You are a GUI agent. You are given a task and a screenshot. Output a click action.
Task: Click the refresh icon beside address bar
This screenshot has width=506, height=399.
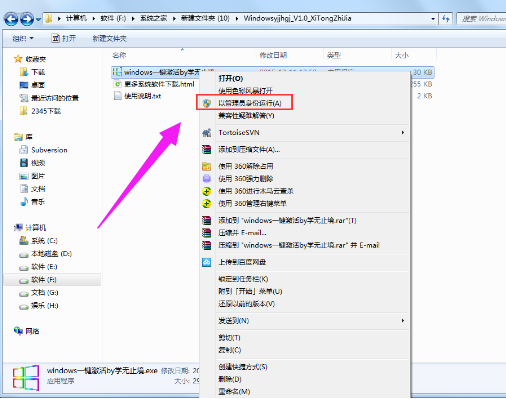point(446,19)
